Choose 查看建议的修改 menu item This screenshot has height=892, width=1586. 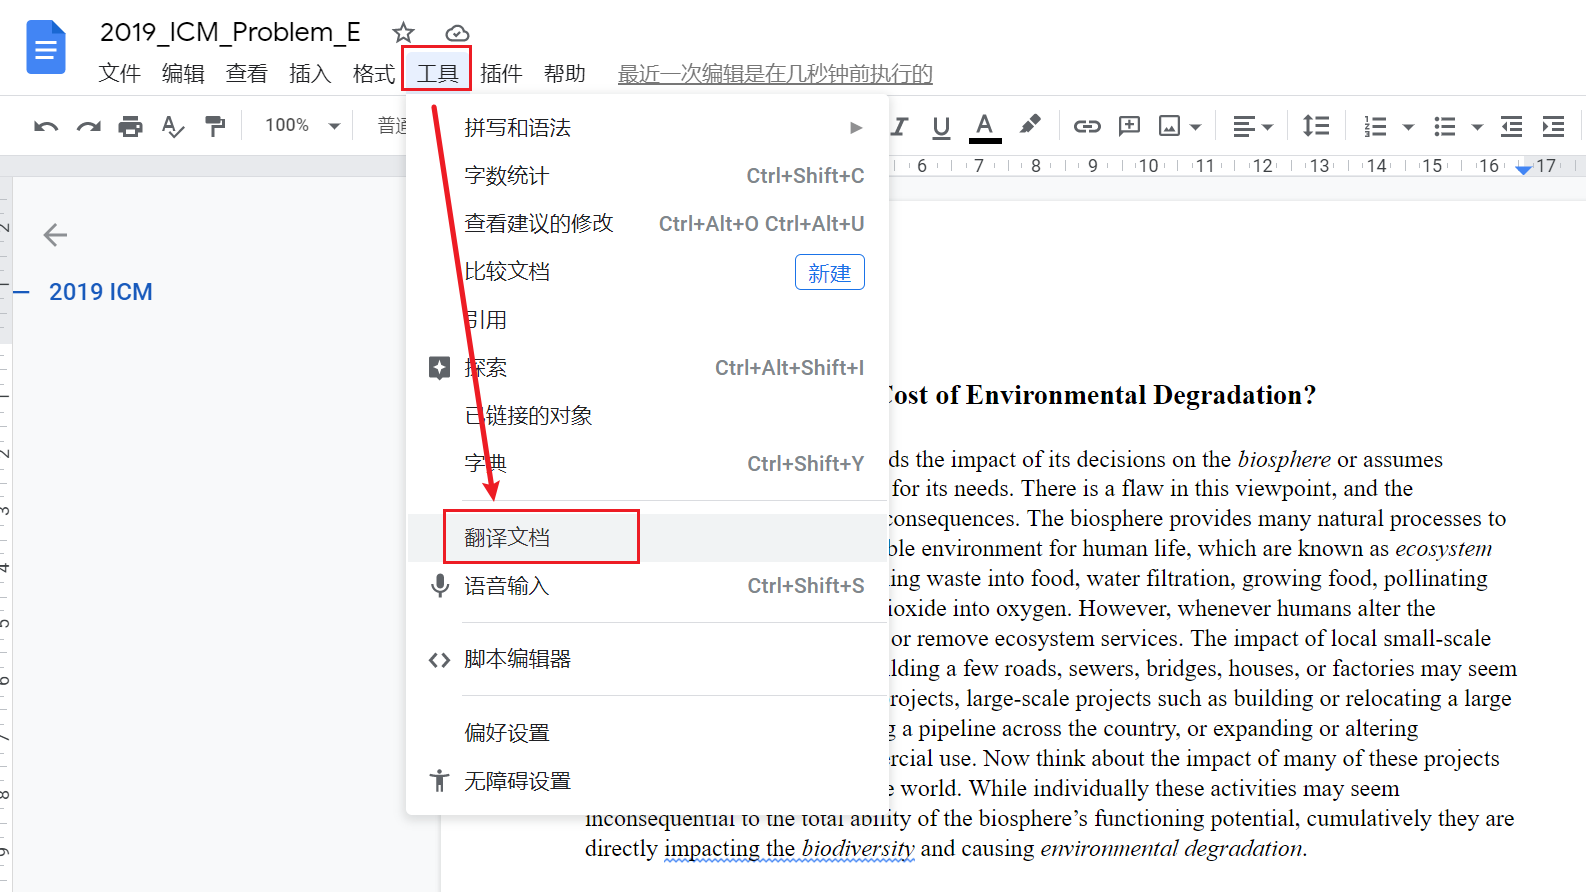click(648, 224)
